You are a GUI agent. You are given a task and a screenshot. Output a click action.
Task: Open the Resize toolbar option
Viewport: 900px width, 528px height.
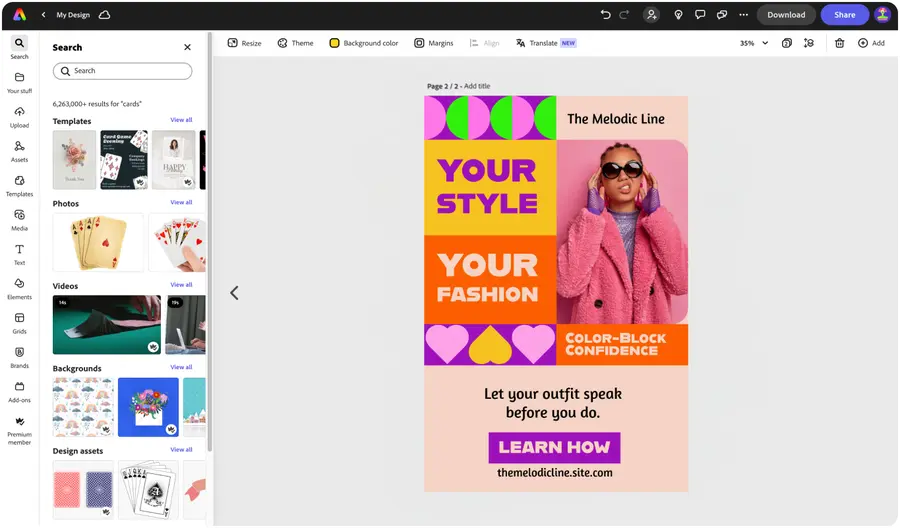245,43
